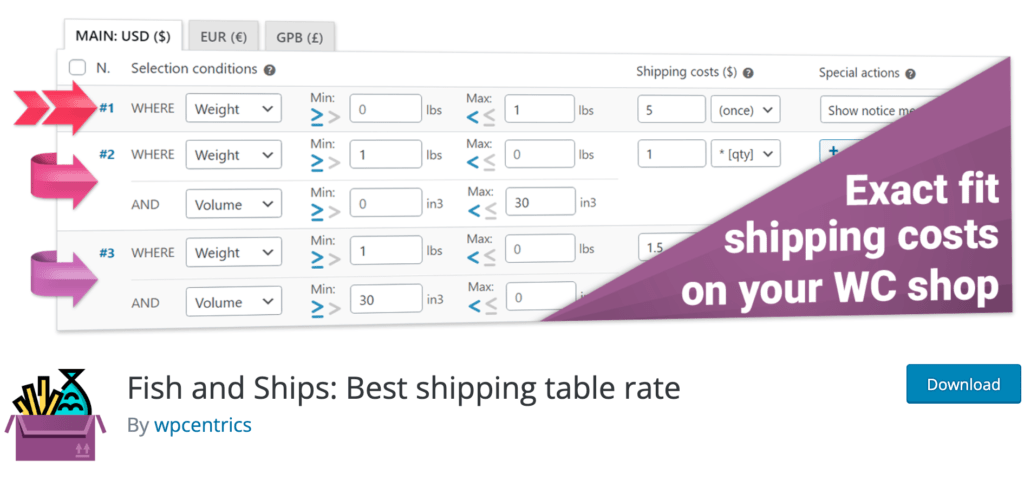The width and height of the screenshot is (1024, 486).
Task: Click the Max volume field showing 30
Action: tap(540, 202)
